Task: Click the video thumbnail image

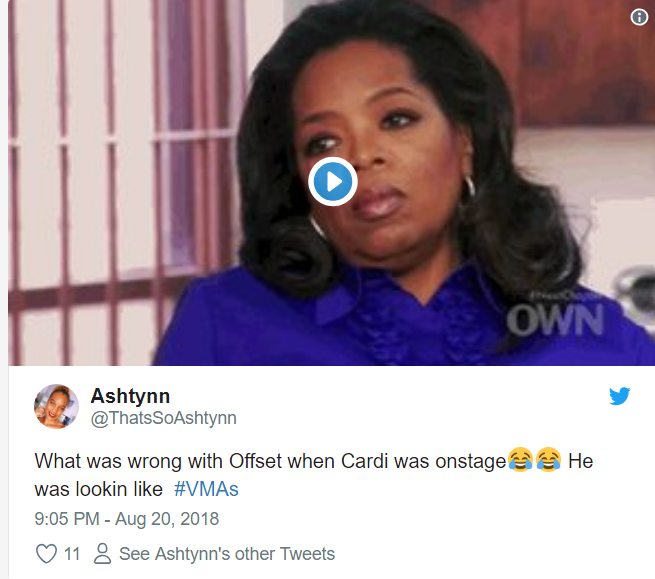Action: (x=331, y=183)
